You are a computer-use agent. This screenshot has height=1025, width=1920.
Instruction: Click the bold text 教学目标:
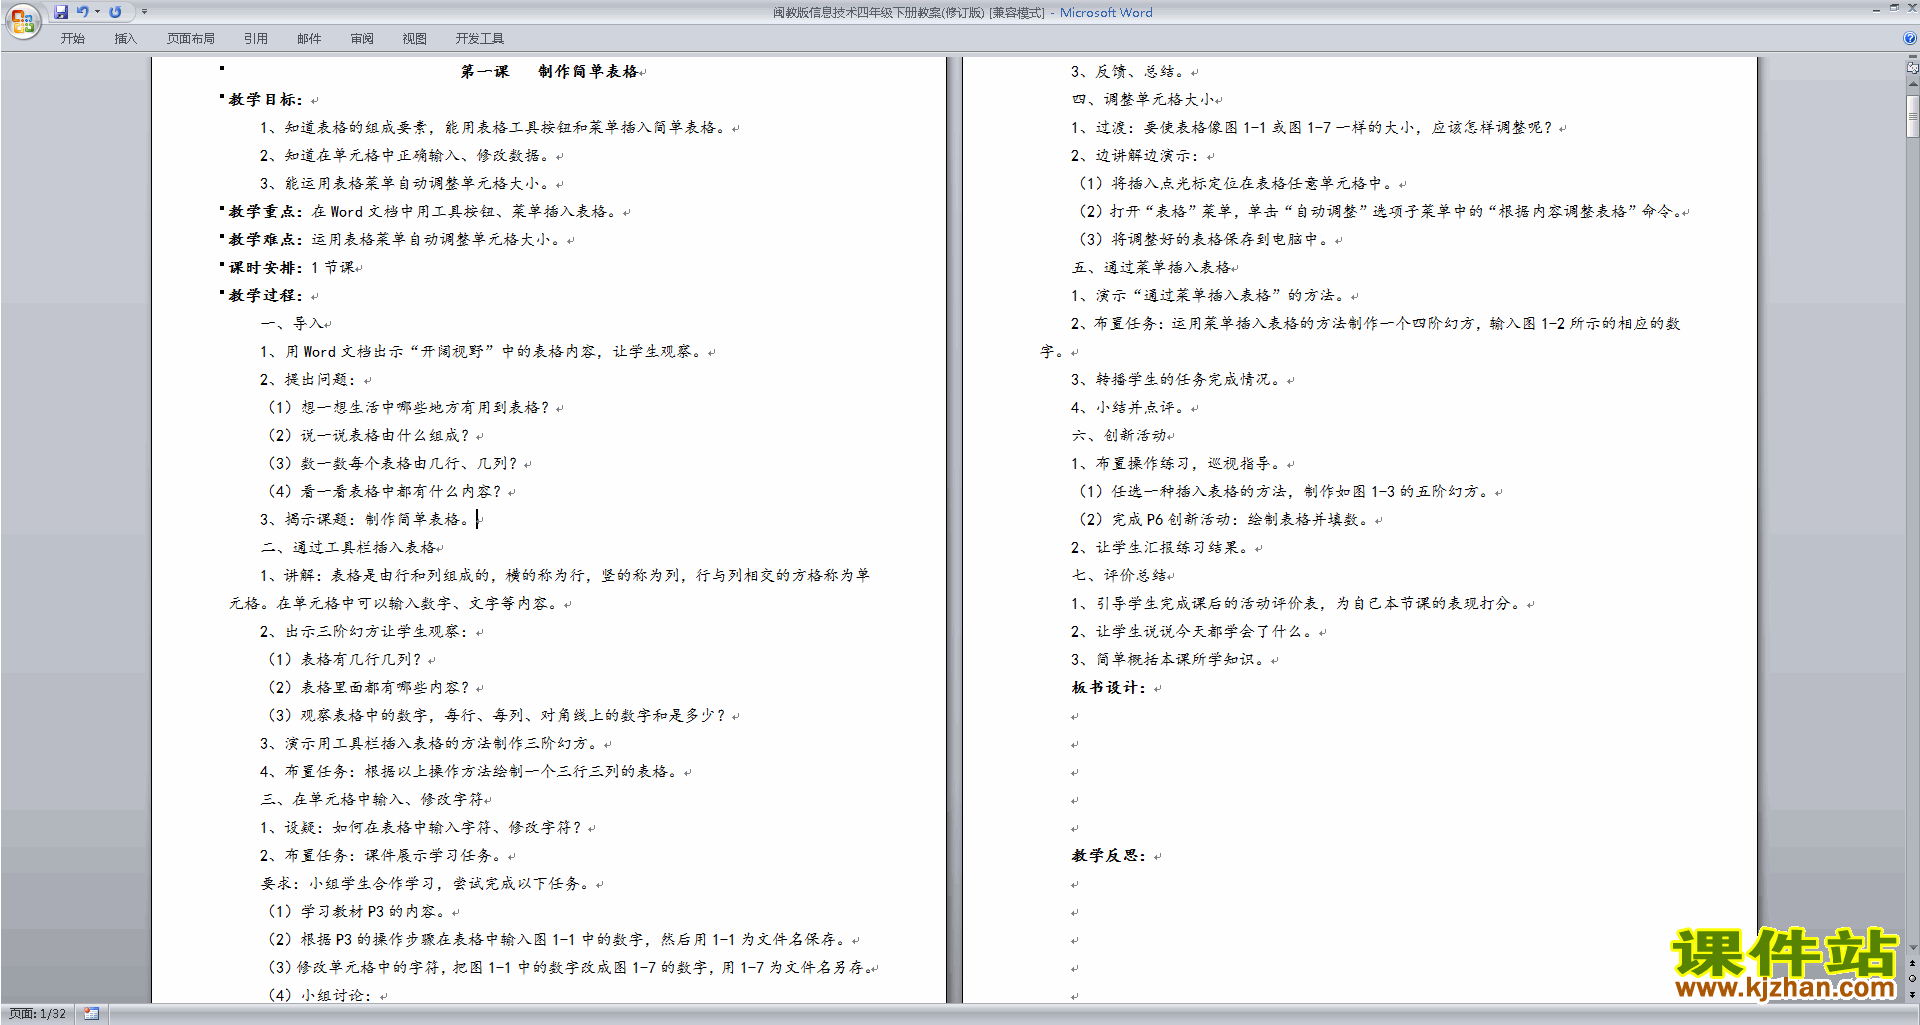coord(266,100)
